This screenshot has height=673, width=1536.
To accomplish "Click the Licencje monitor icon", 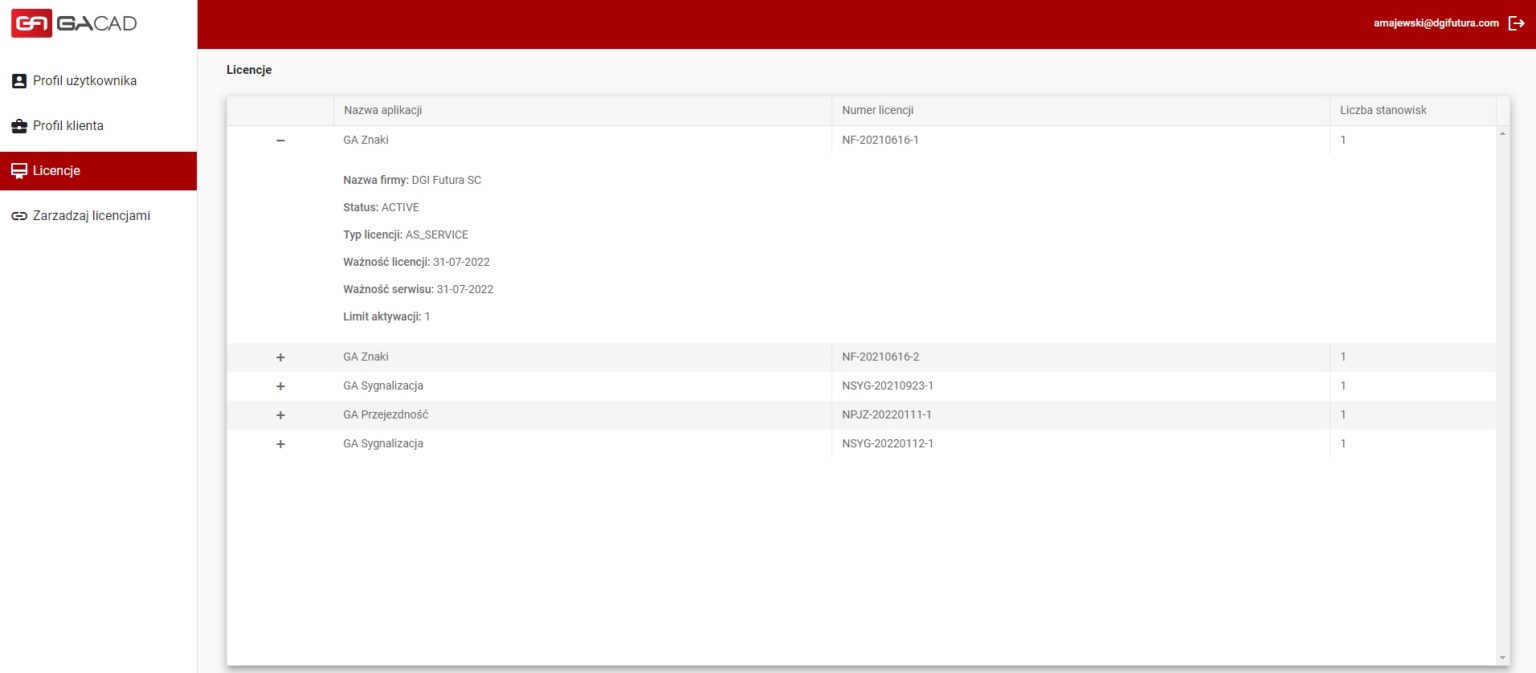I will [18, 171].
